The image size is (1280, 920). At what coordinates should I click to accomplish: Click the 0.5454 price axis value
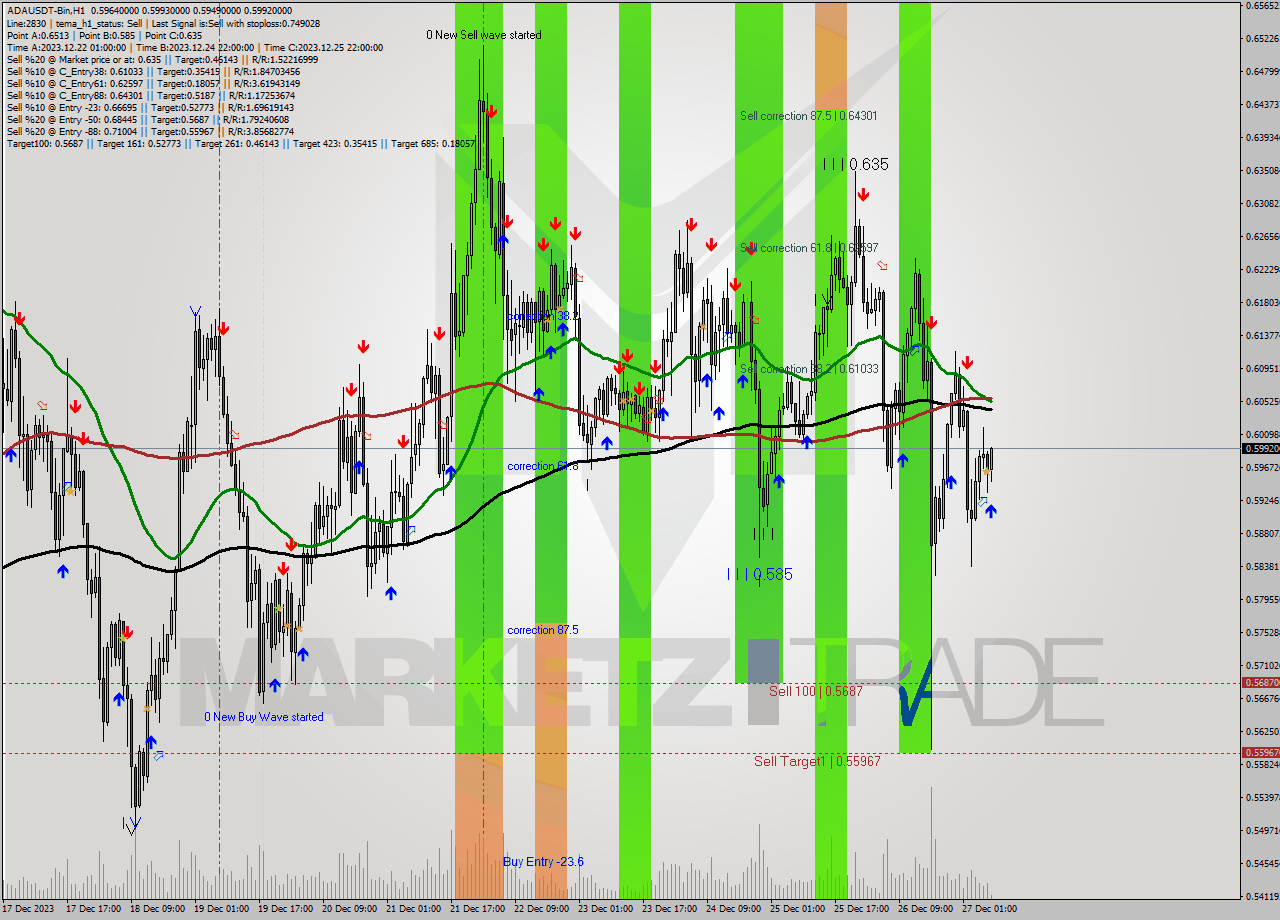pos(1263,863)
